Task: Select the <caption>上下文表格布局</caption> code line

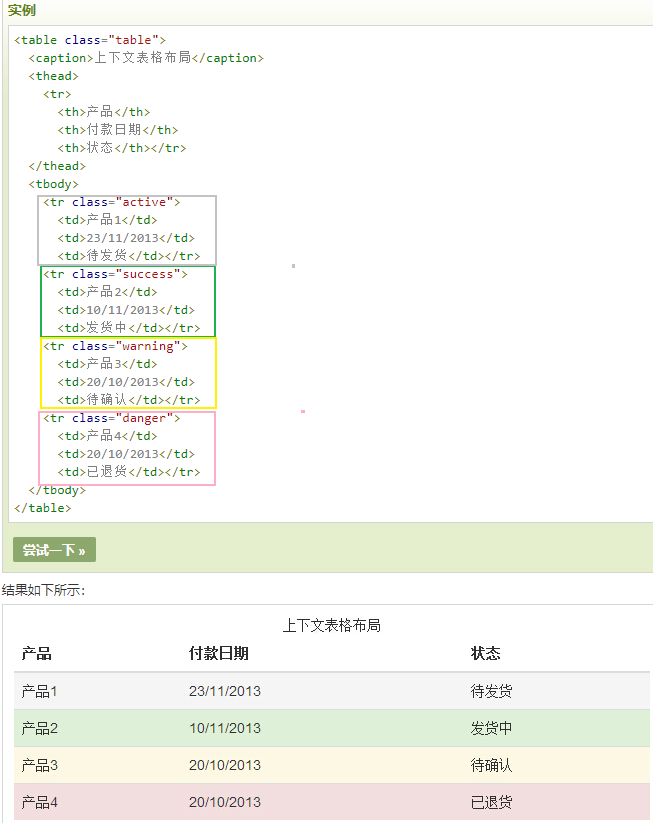Action: (146, 58)
